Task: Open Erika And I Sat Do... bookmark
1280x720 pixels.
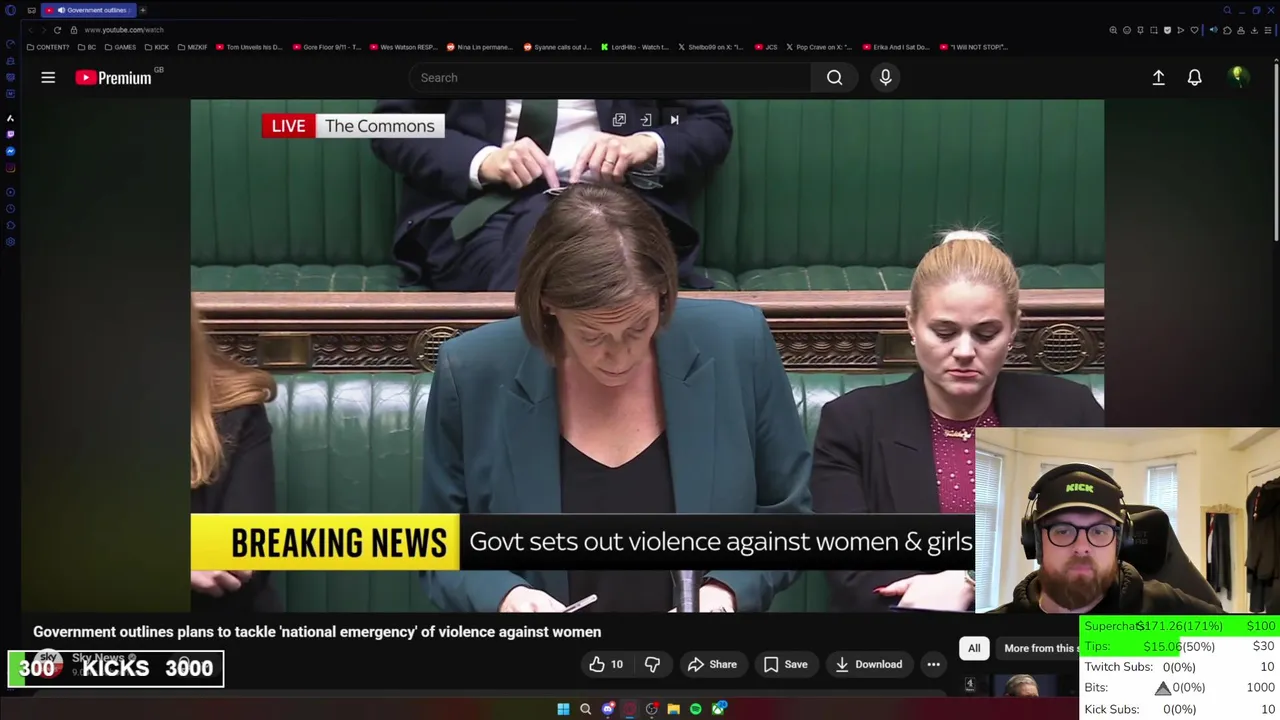Action: point(895,47)
